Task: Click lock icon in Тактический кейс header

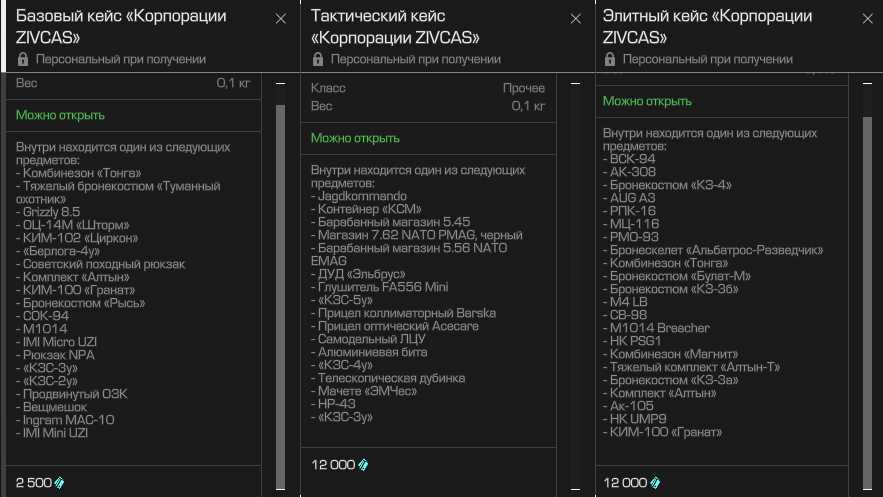Action: (x=318, y=59)
